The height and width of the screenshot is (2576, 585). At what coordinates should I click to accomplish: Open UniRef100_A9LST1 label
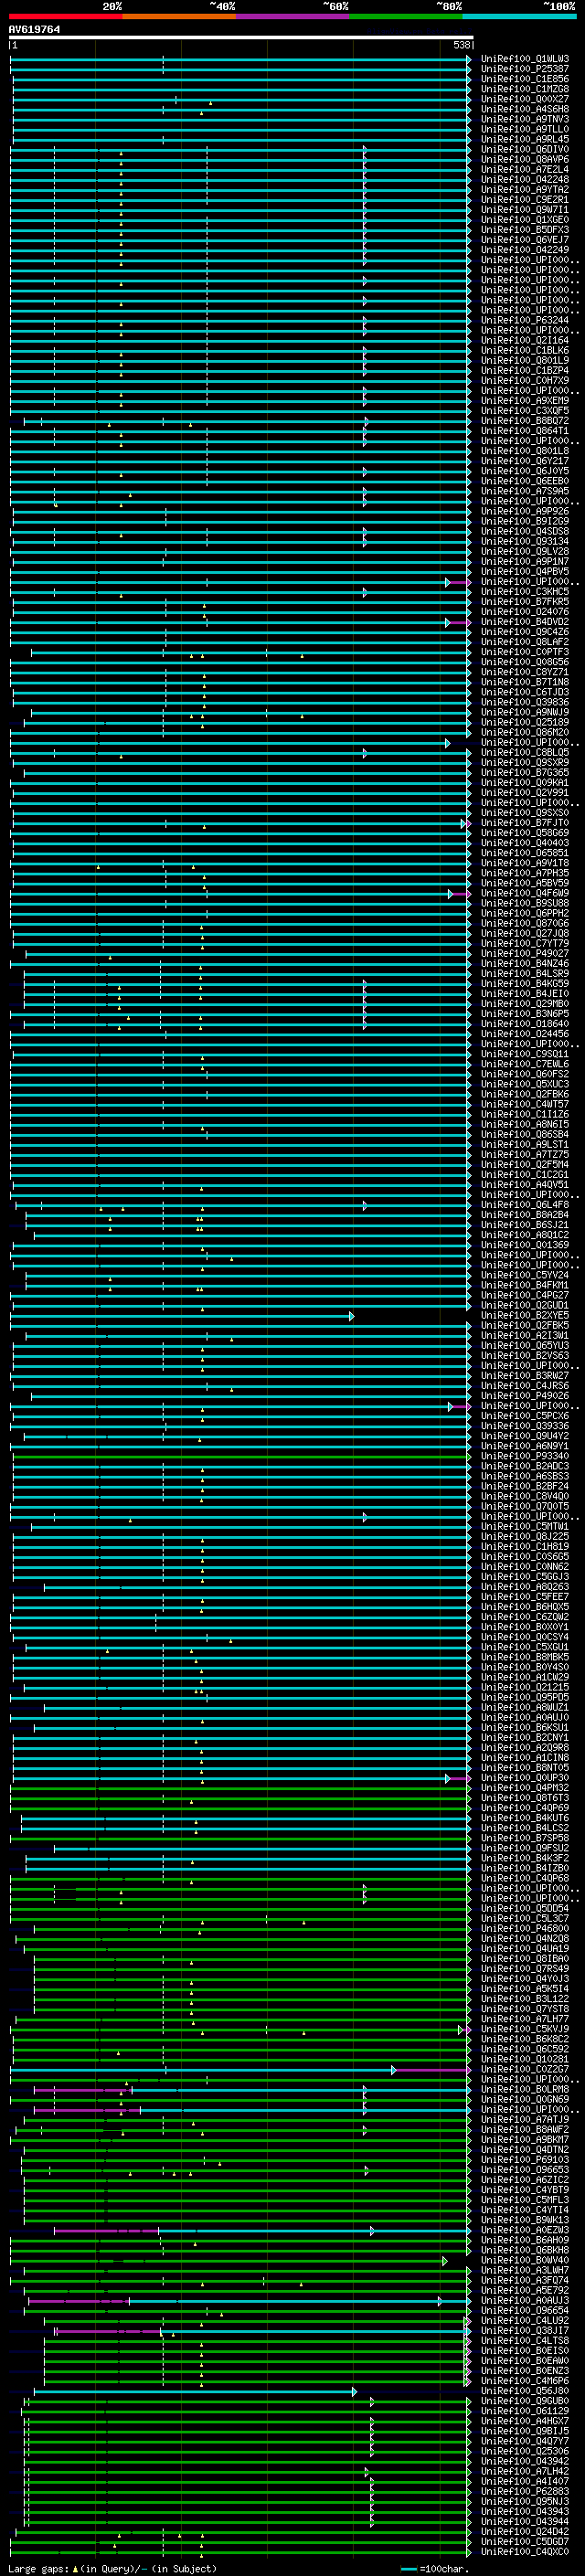(525, 1144)
